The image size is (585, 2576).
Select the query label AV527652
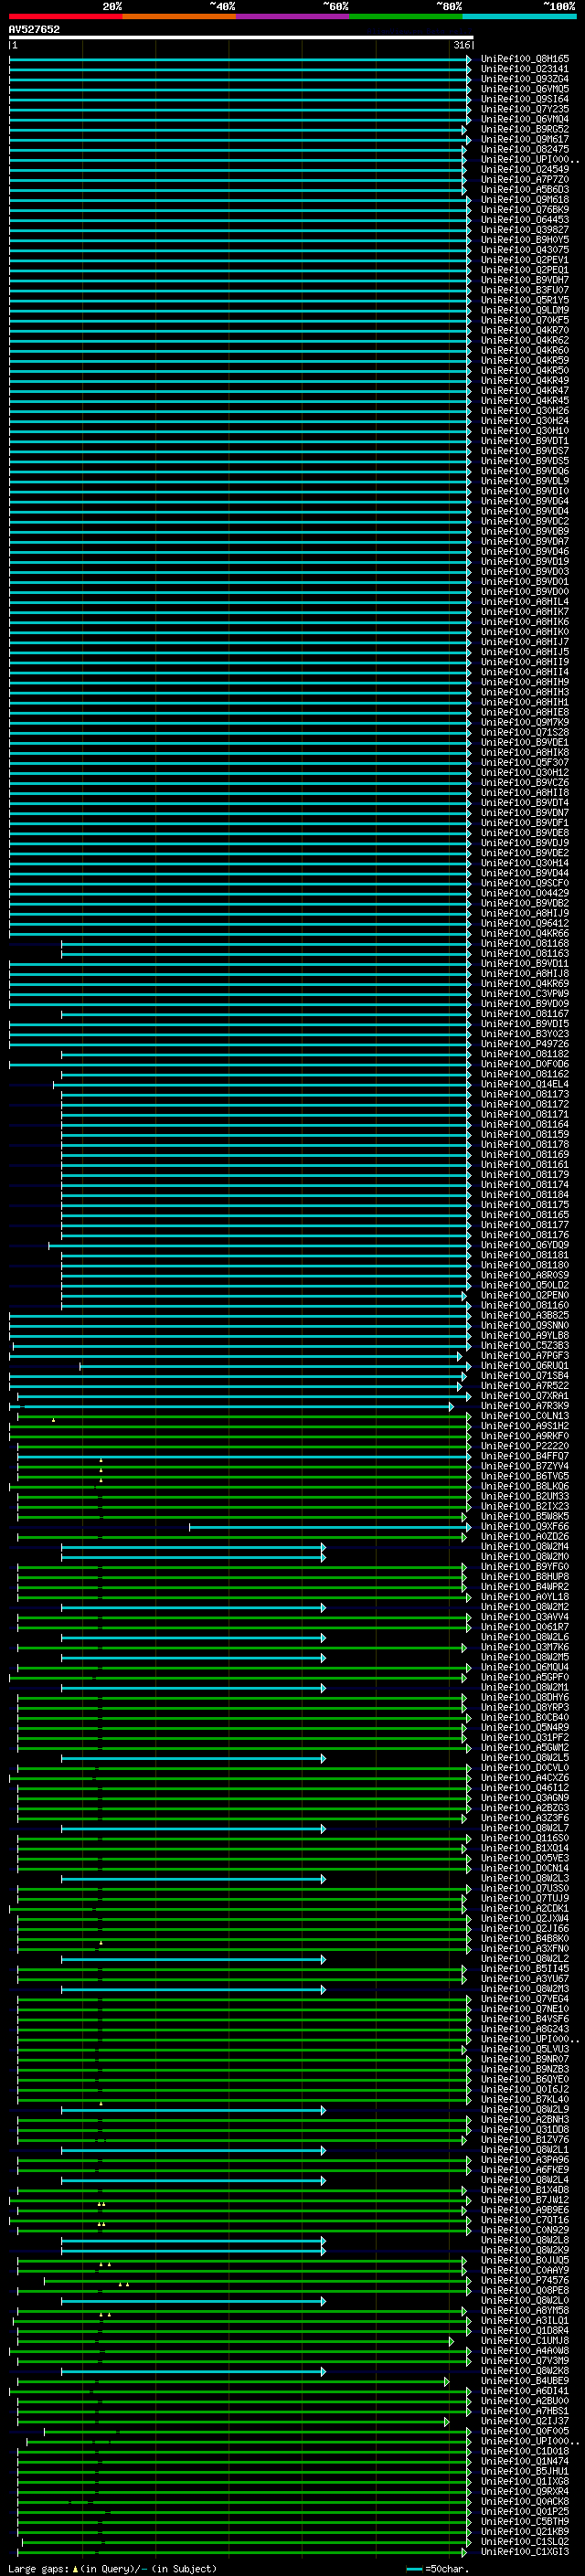[34, 29]
